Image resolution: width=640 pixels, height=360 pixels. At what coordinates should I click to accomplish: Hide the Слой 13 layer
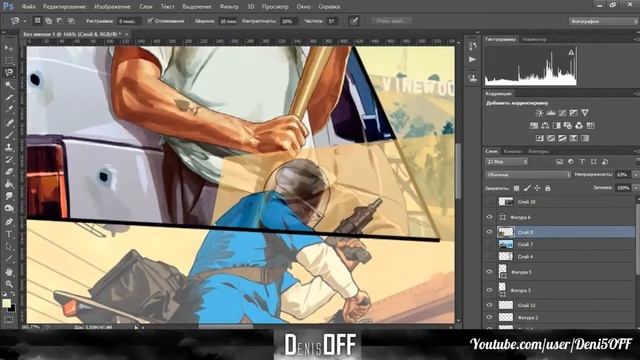tap(489, 305)
